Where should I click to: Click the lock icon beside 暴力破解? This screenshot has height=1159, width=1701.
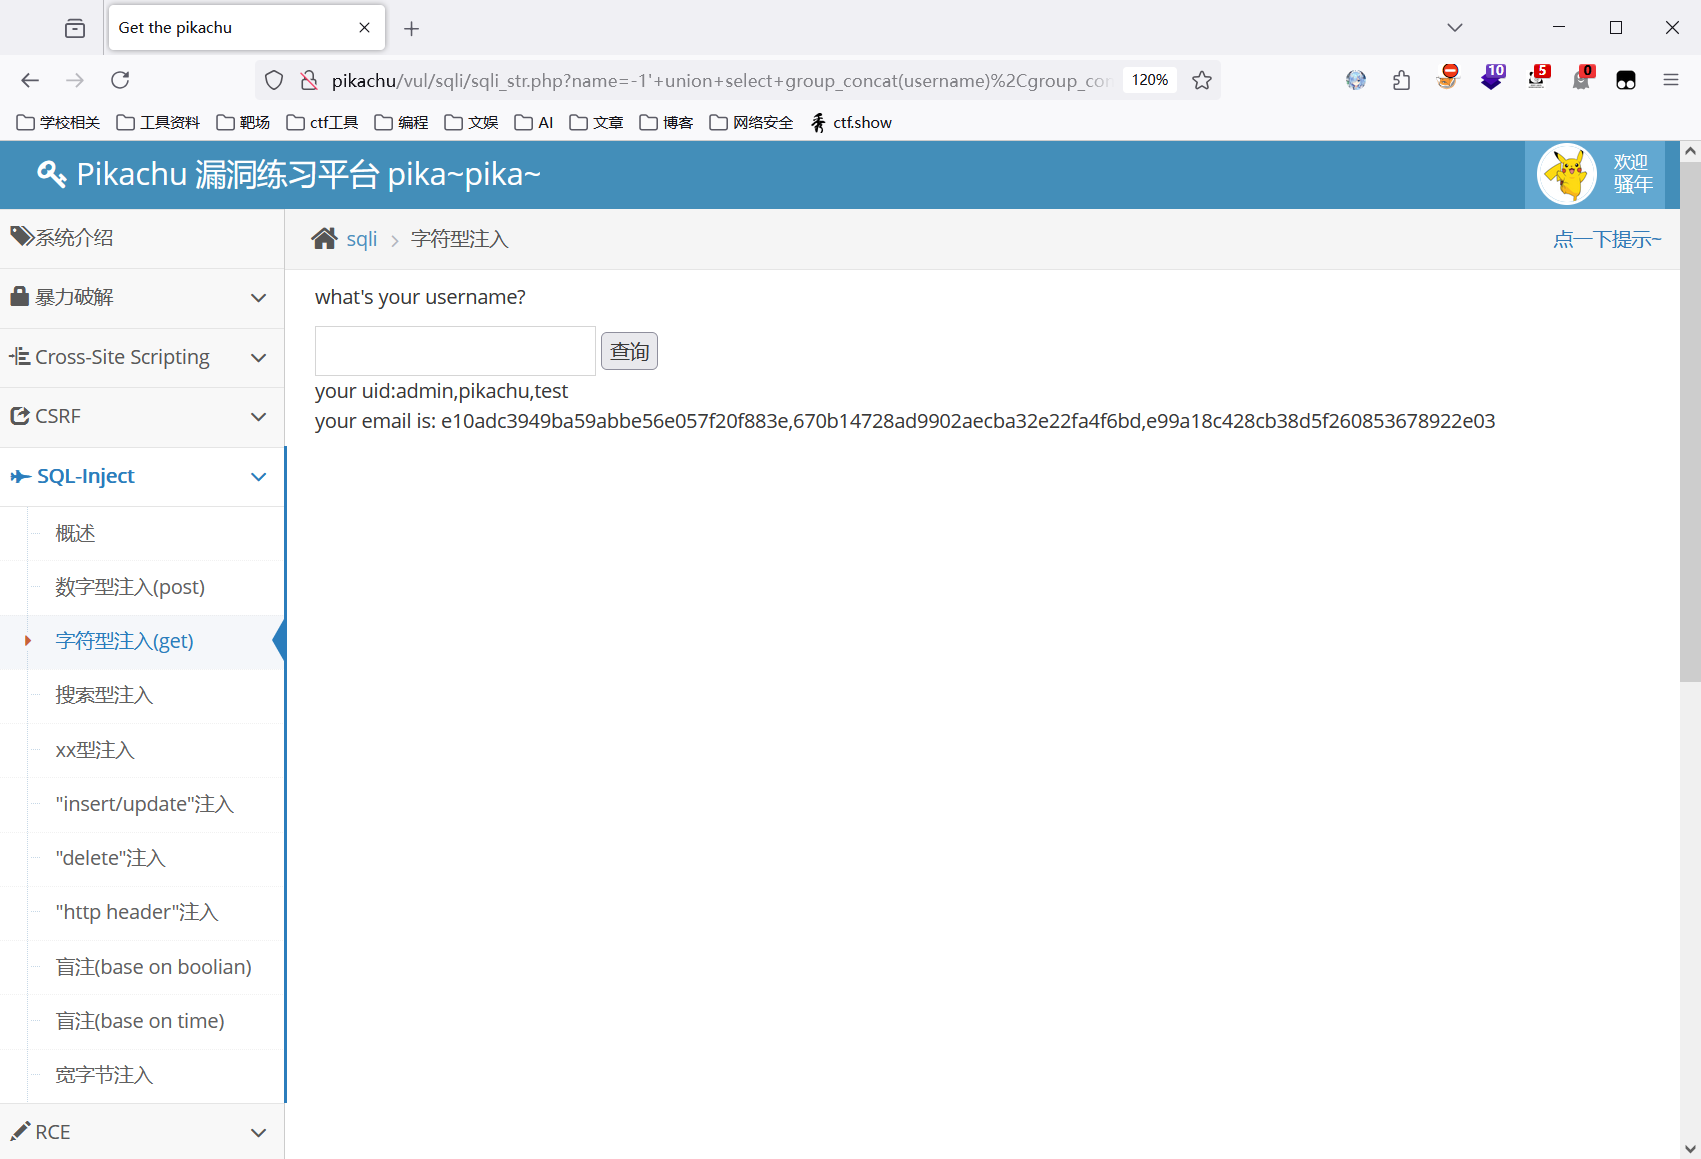(19, 296)
